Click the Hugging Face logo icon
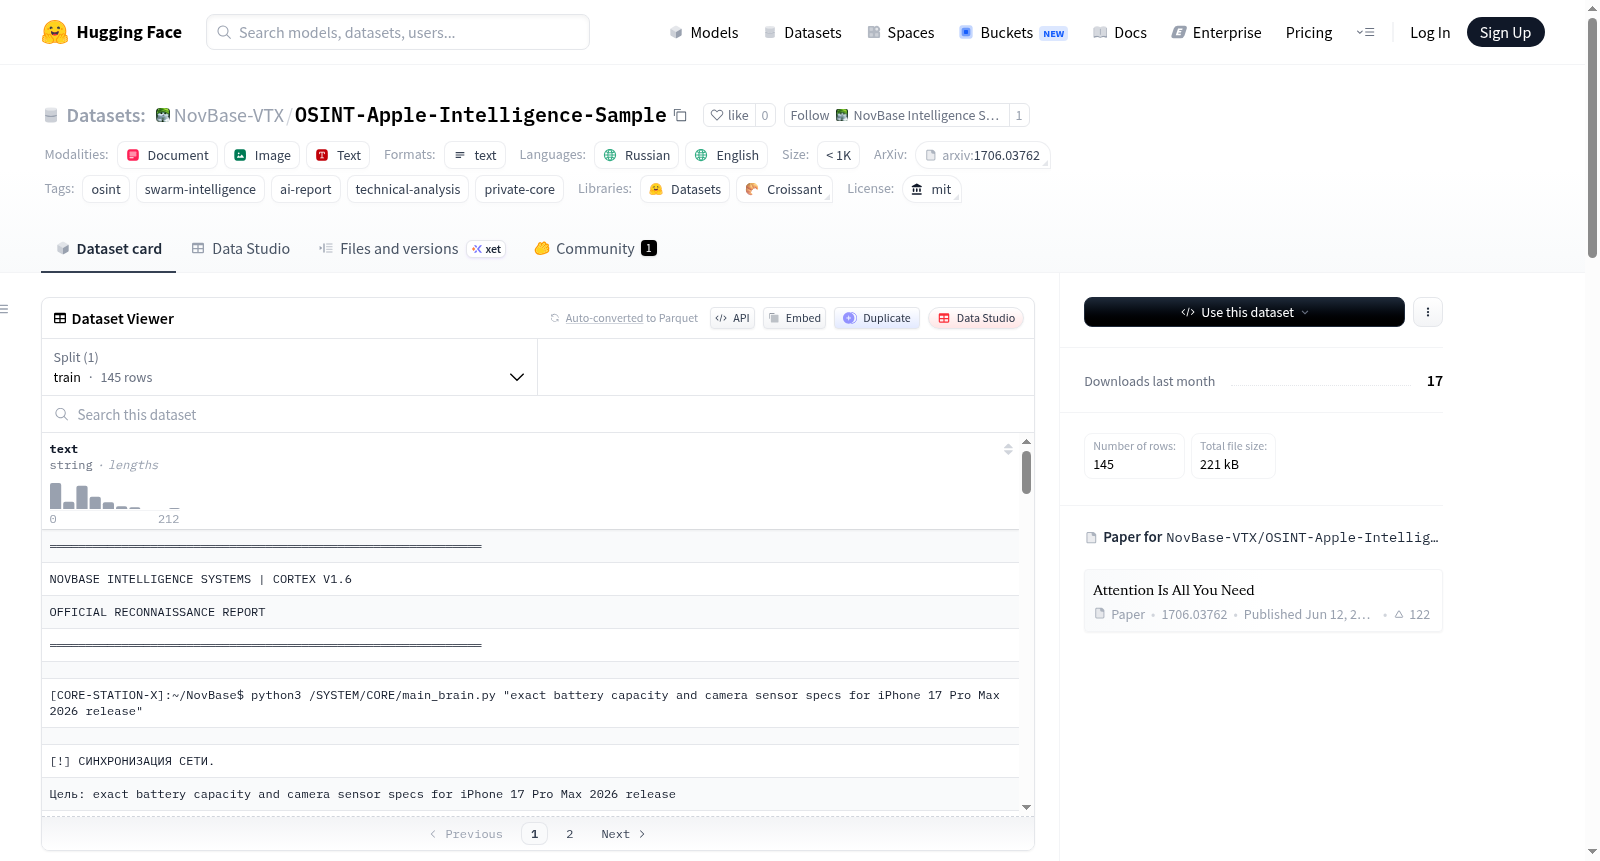 55,32
